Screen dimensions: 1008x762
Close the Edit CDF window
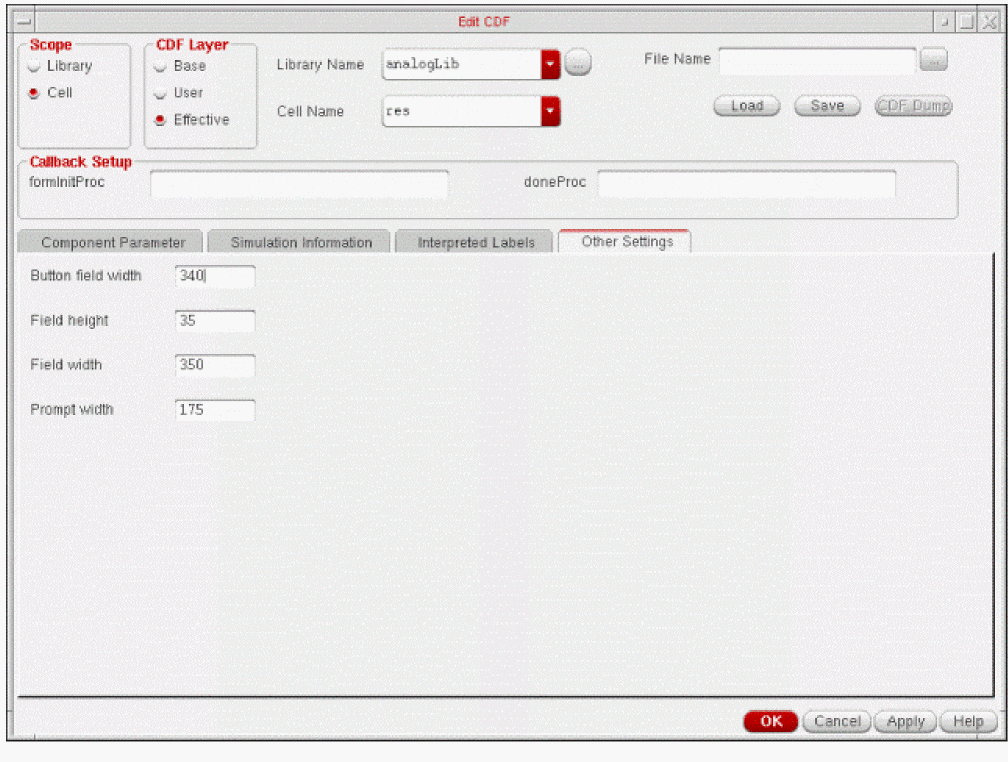pos(990,22)
